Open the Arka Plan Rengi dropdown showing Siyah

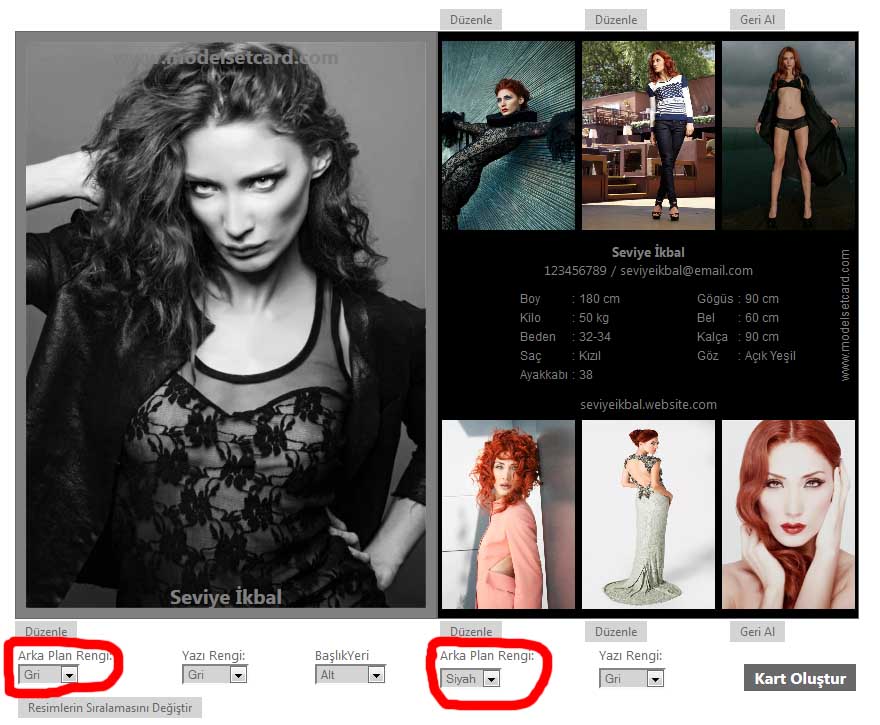pyautogui.click(x=470, y=679)
